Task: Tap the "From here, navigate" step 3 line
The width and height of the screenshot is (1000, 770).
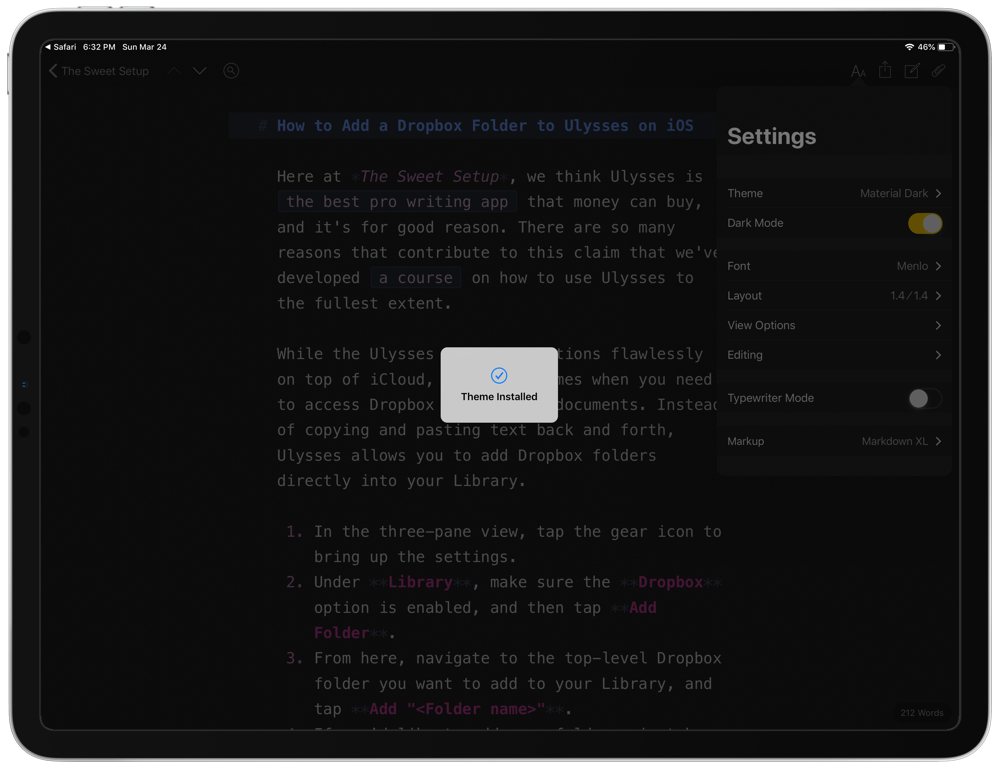Action: pyautogui.click(x=517, y=658)
